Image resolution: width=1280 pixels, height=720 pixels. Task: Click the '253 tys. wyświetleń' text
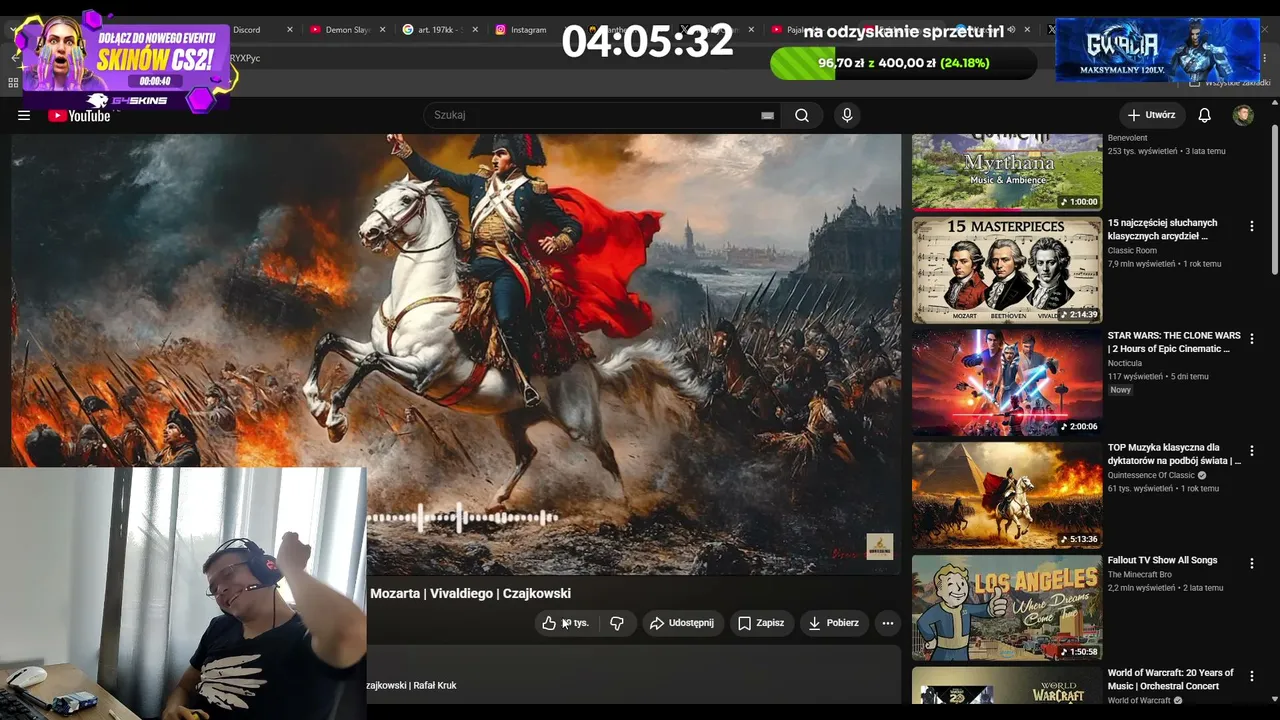coord(1142,151)
